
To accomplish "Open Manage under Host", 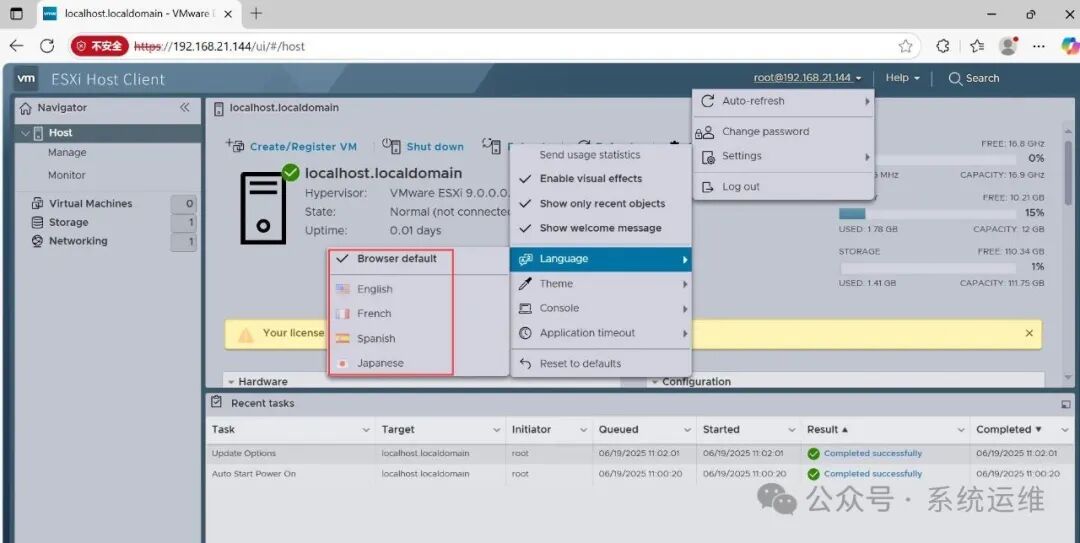I will (x=68, y=153).
